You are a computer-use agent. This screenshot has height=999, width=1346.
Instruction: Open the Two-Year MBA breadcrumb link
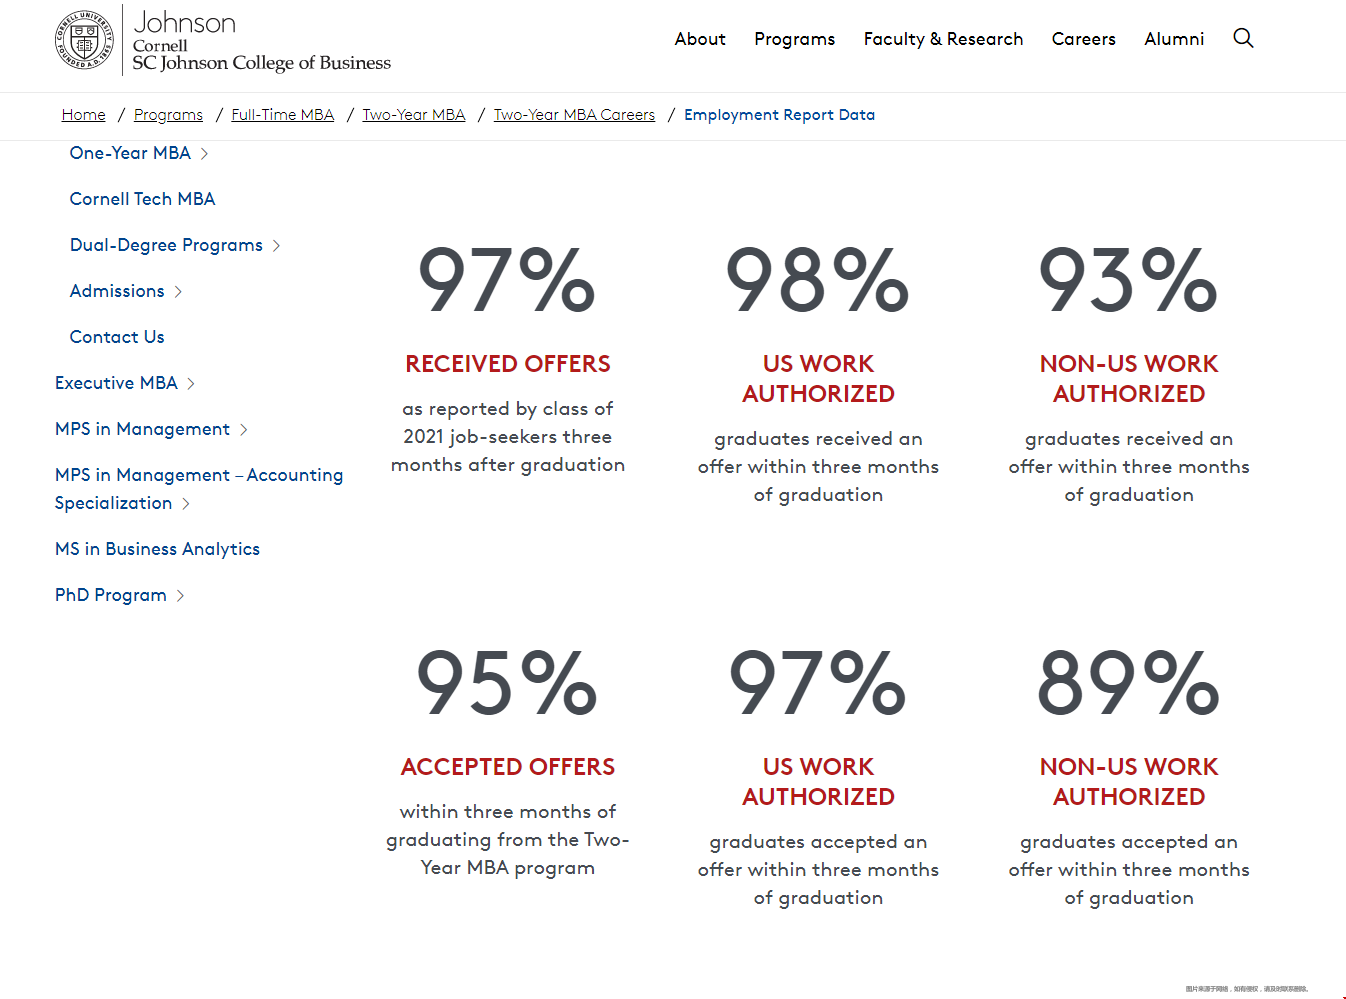pos(414,115)
